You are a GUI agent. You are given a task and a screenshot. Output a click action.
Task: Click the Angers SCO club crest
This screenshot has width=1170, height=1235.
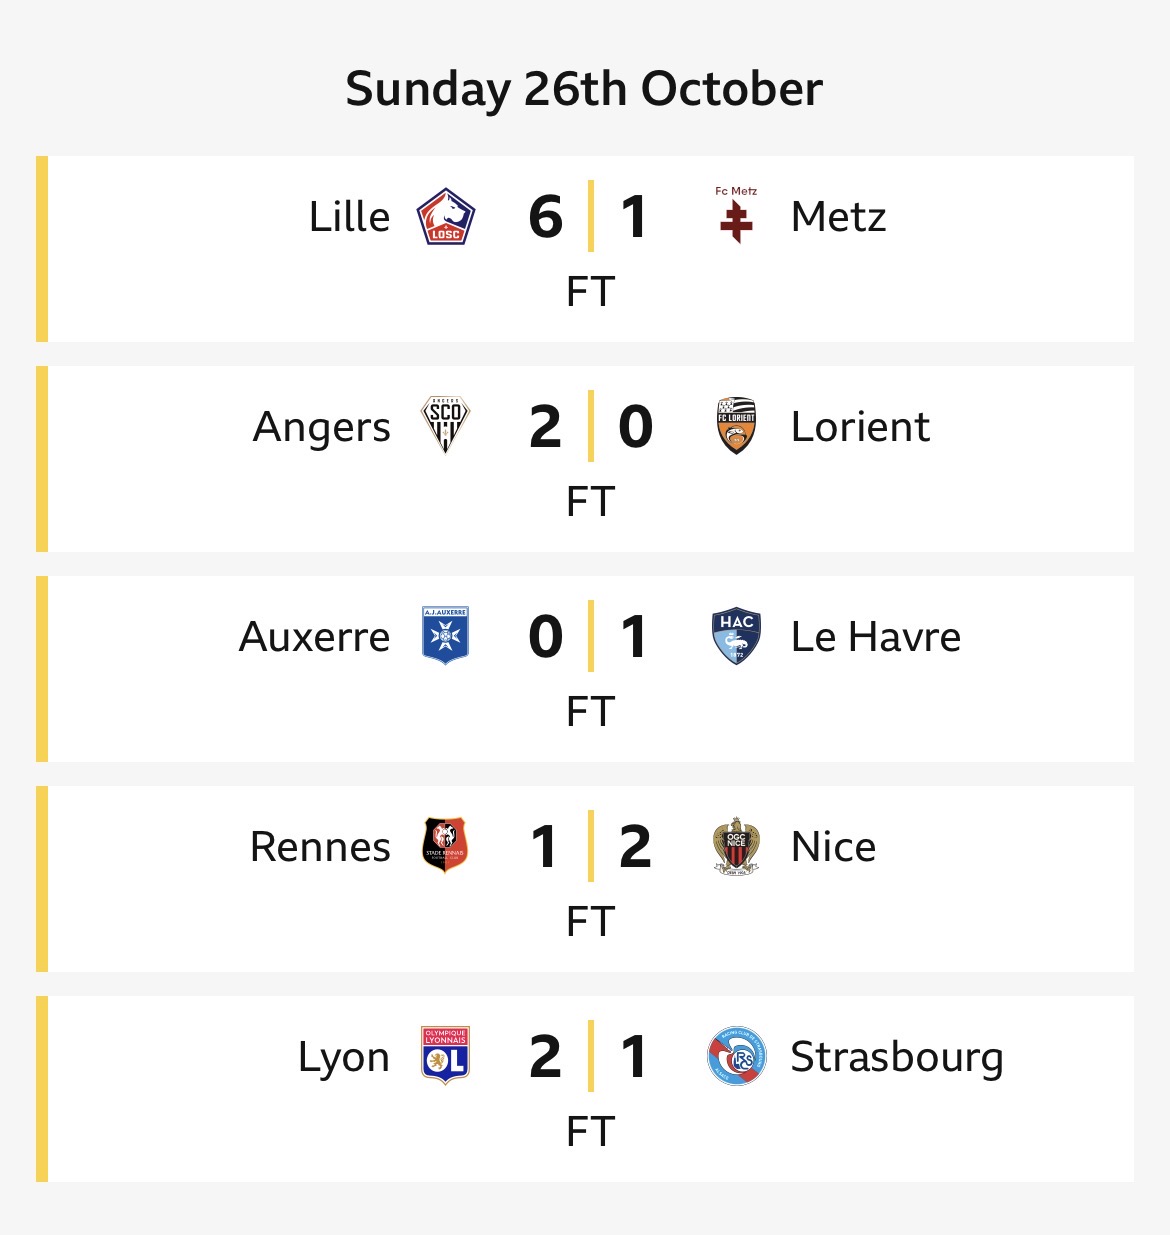[445, 426]
